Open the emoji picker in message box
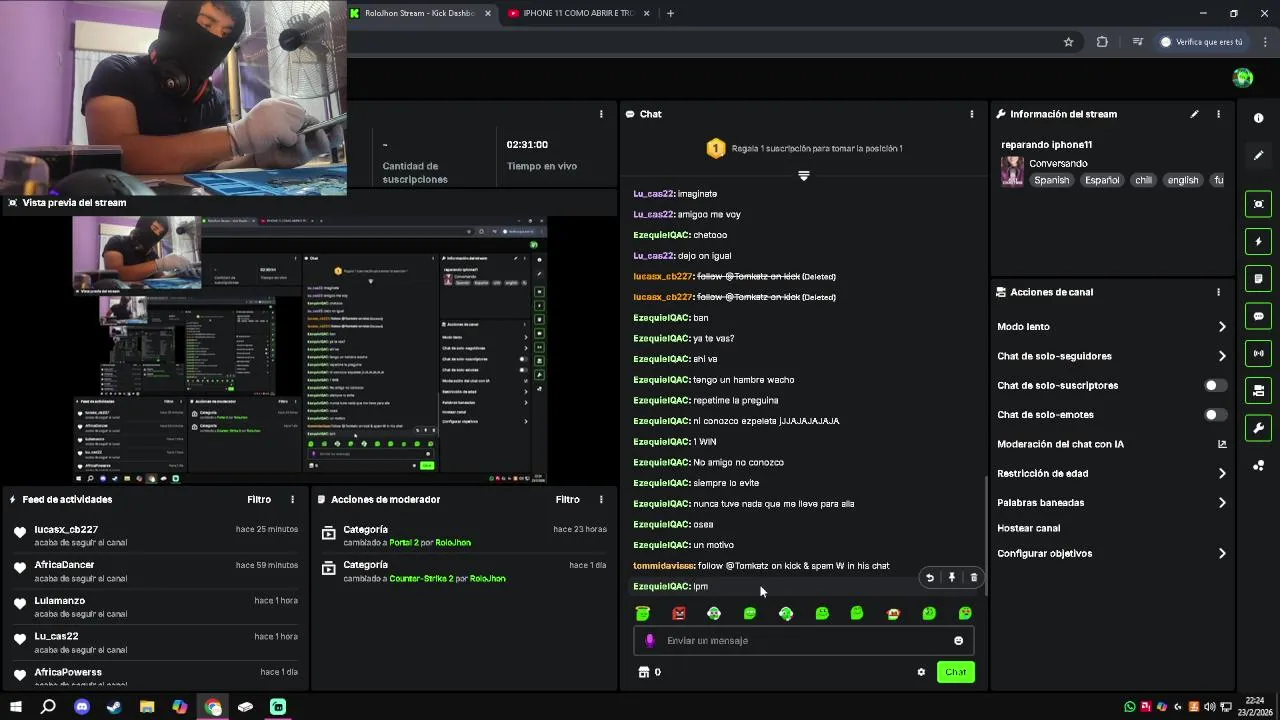Viewport: 1280px width, 720px height. pos(958,641)
